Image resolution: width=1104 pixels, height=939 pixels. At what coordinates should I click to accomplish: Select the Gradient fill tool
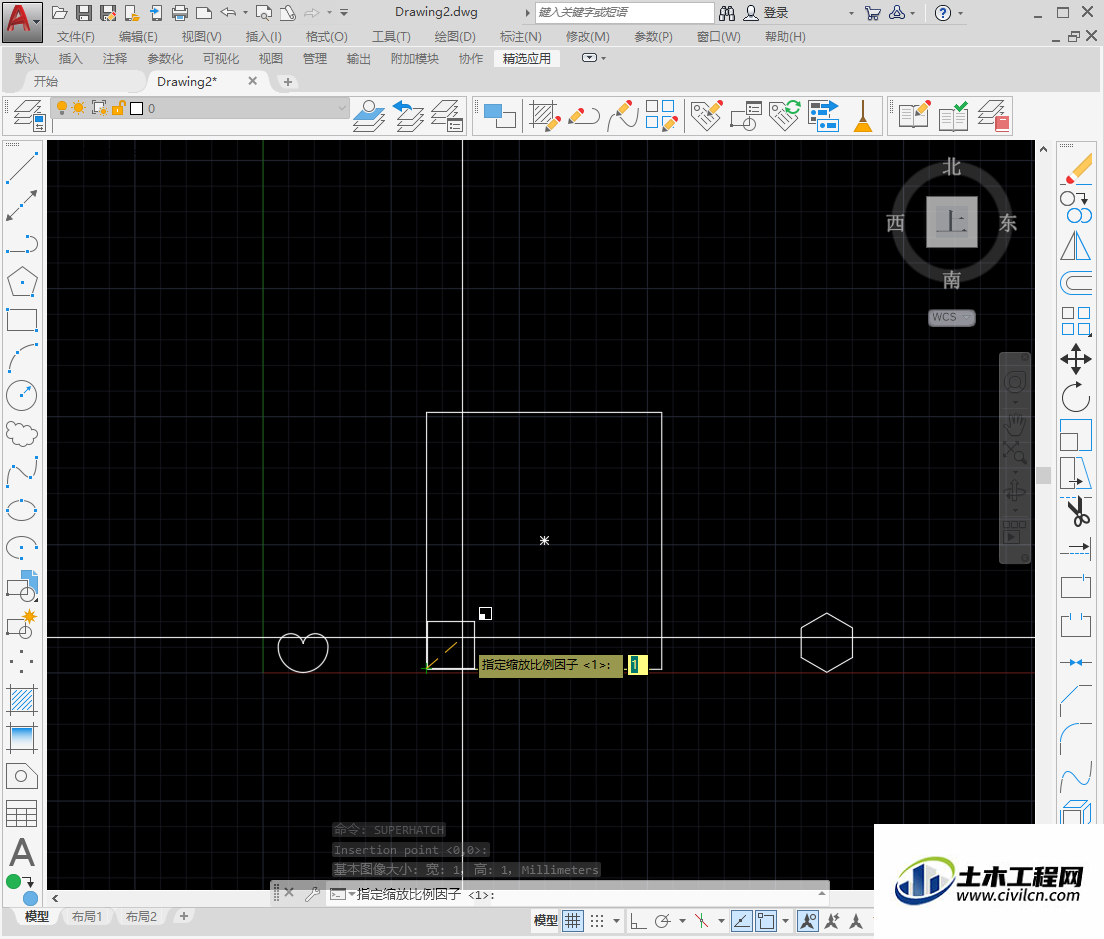coord(22,738)
